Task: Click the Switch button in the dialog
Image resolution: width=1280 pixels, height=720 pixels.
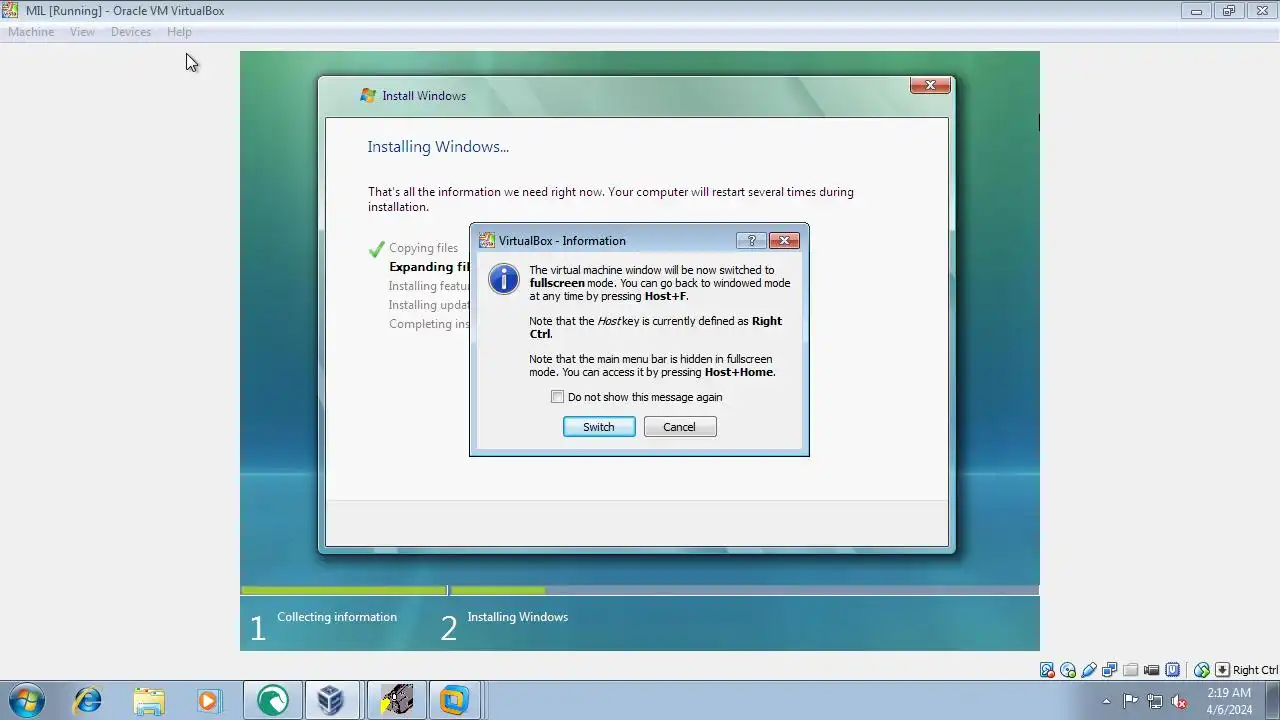Action: (x=599, y=427)
